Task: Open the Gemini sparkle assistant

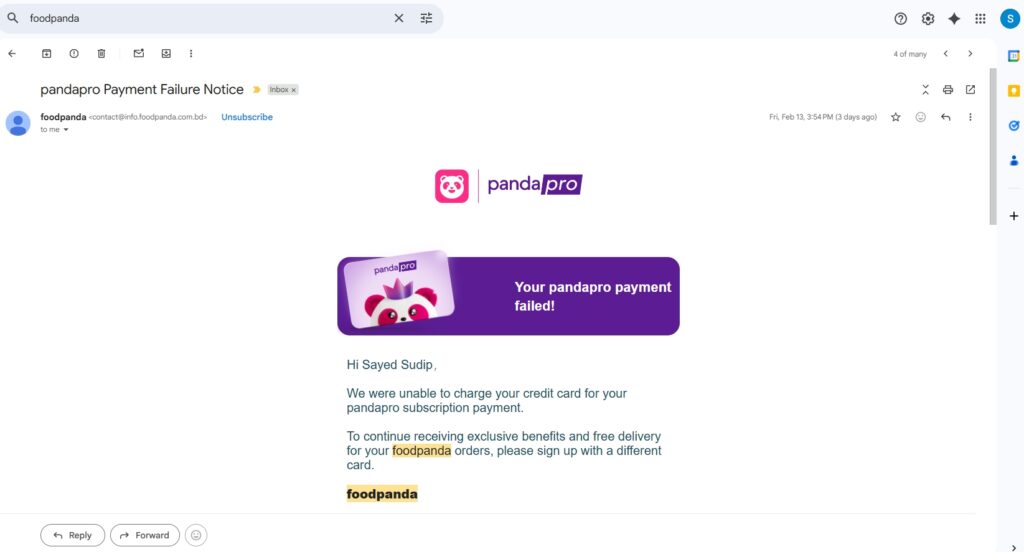Action: [954, 18]
